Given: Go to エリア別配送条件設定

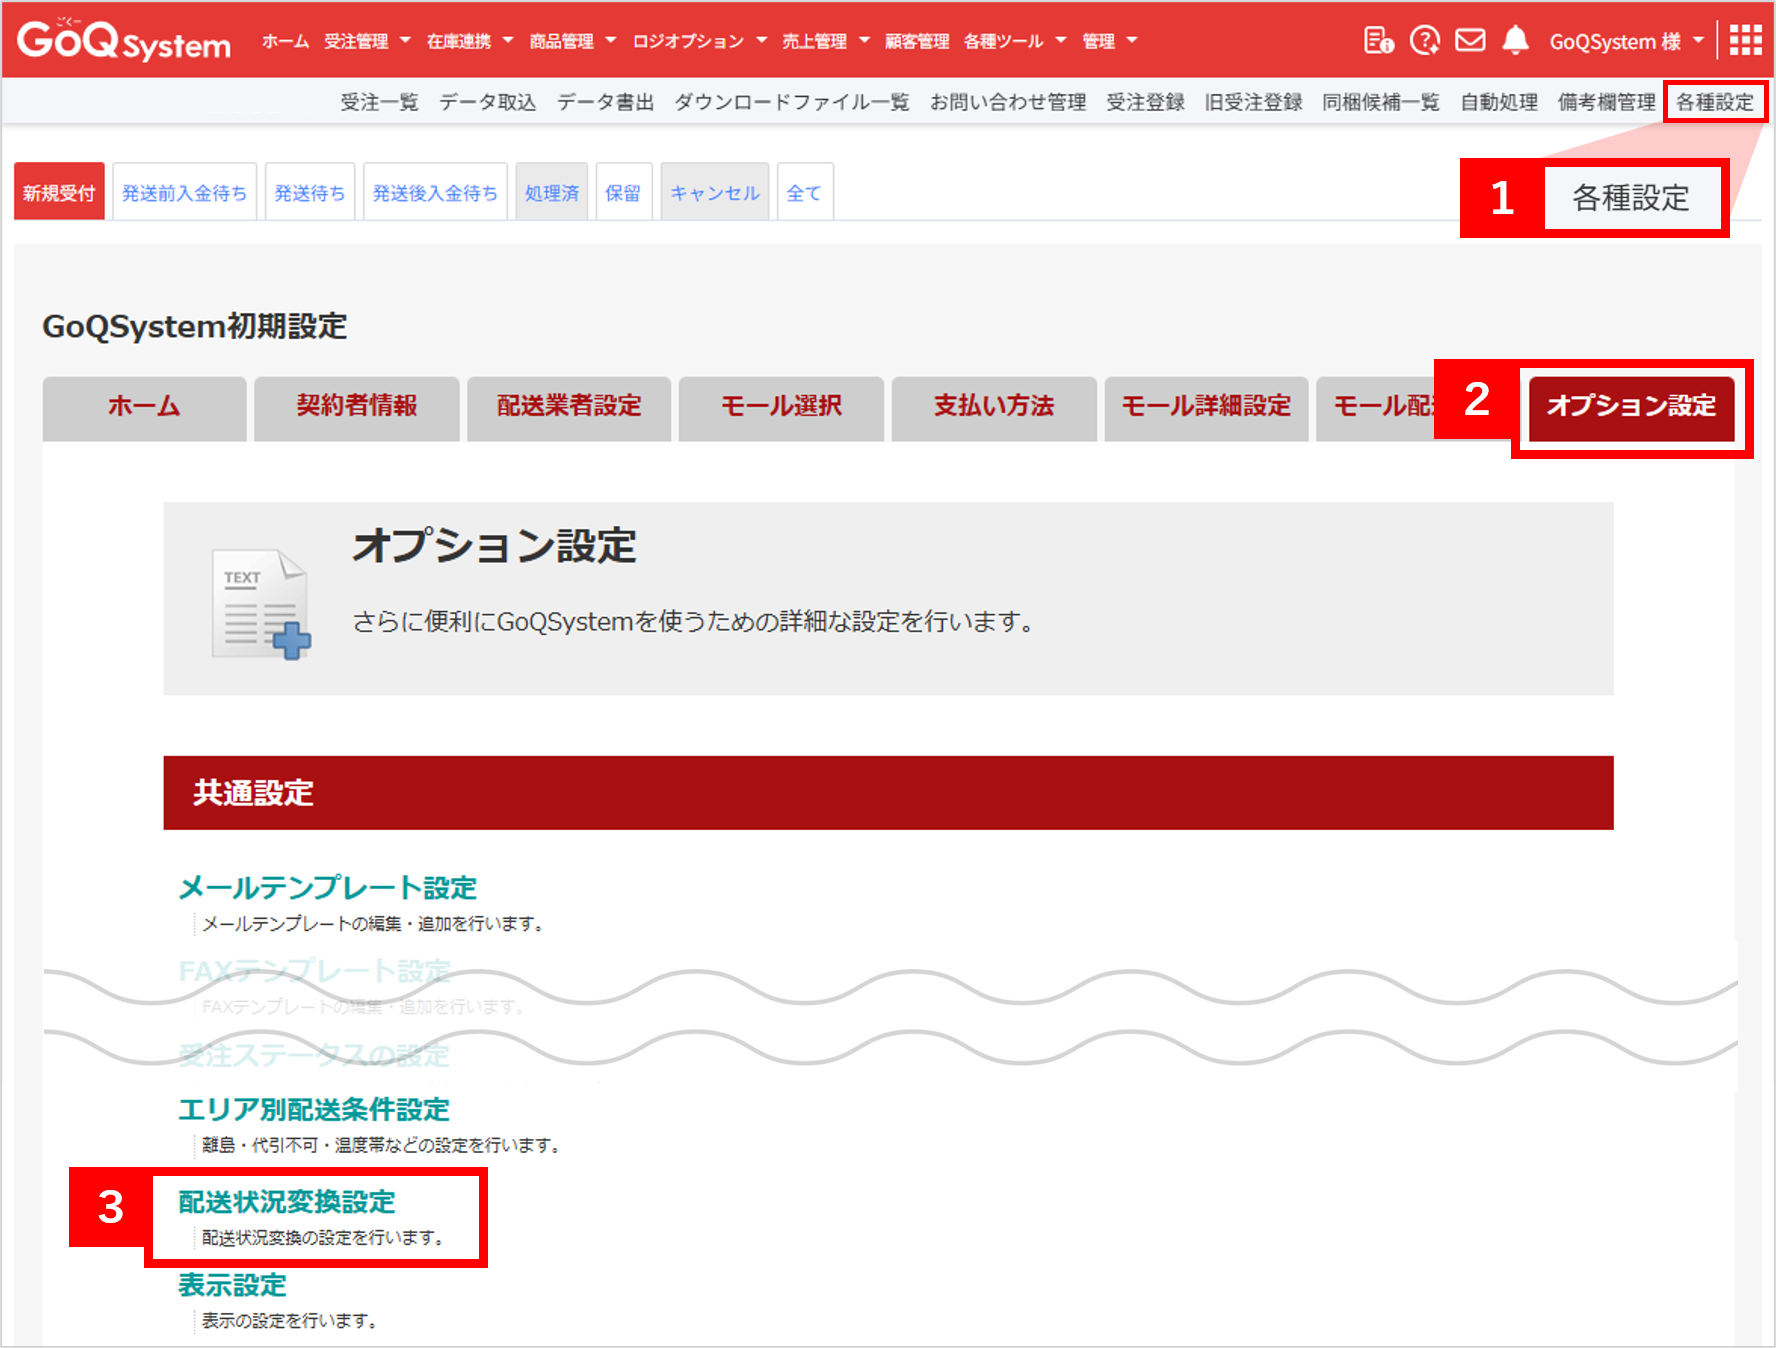Looking at the screenshot, I should (313, 1110).
